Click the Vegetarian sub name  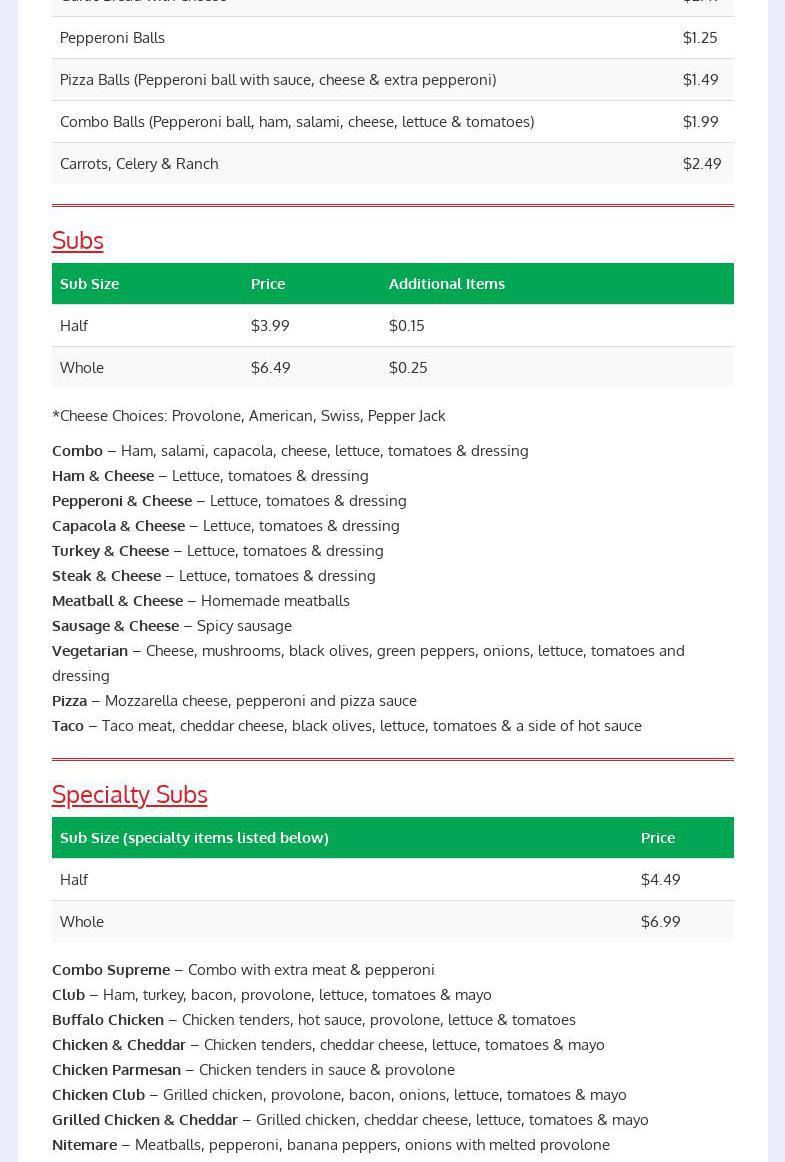tap(90, 651)
